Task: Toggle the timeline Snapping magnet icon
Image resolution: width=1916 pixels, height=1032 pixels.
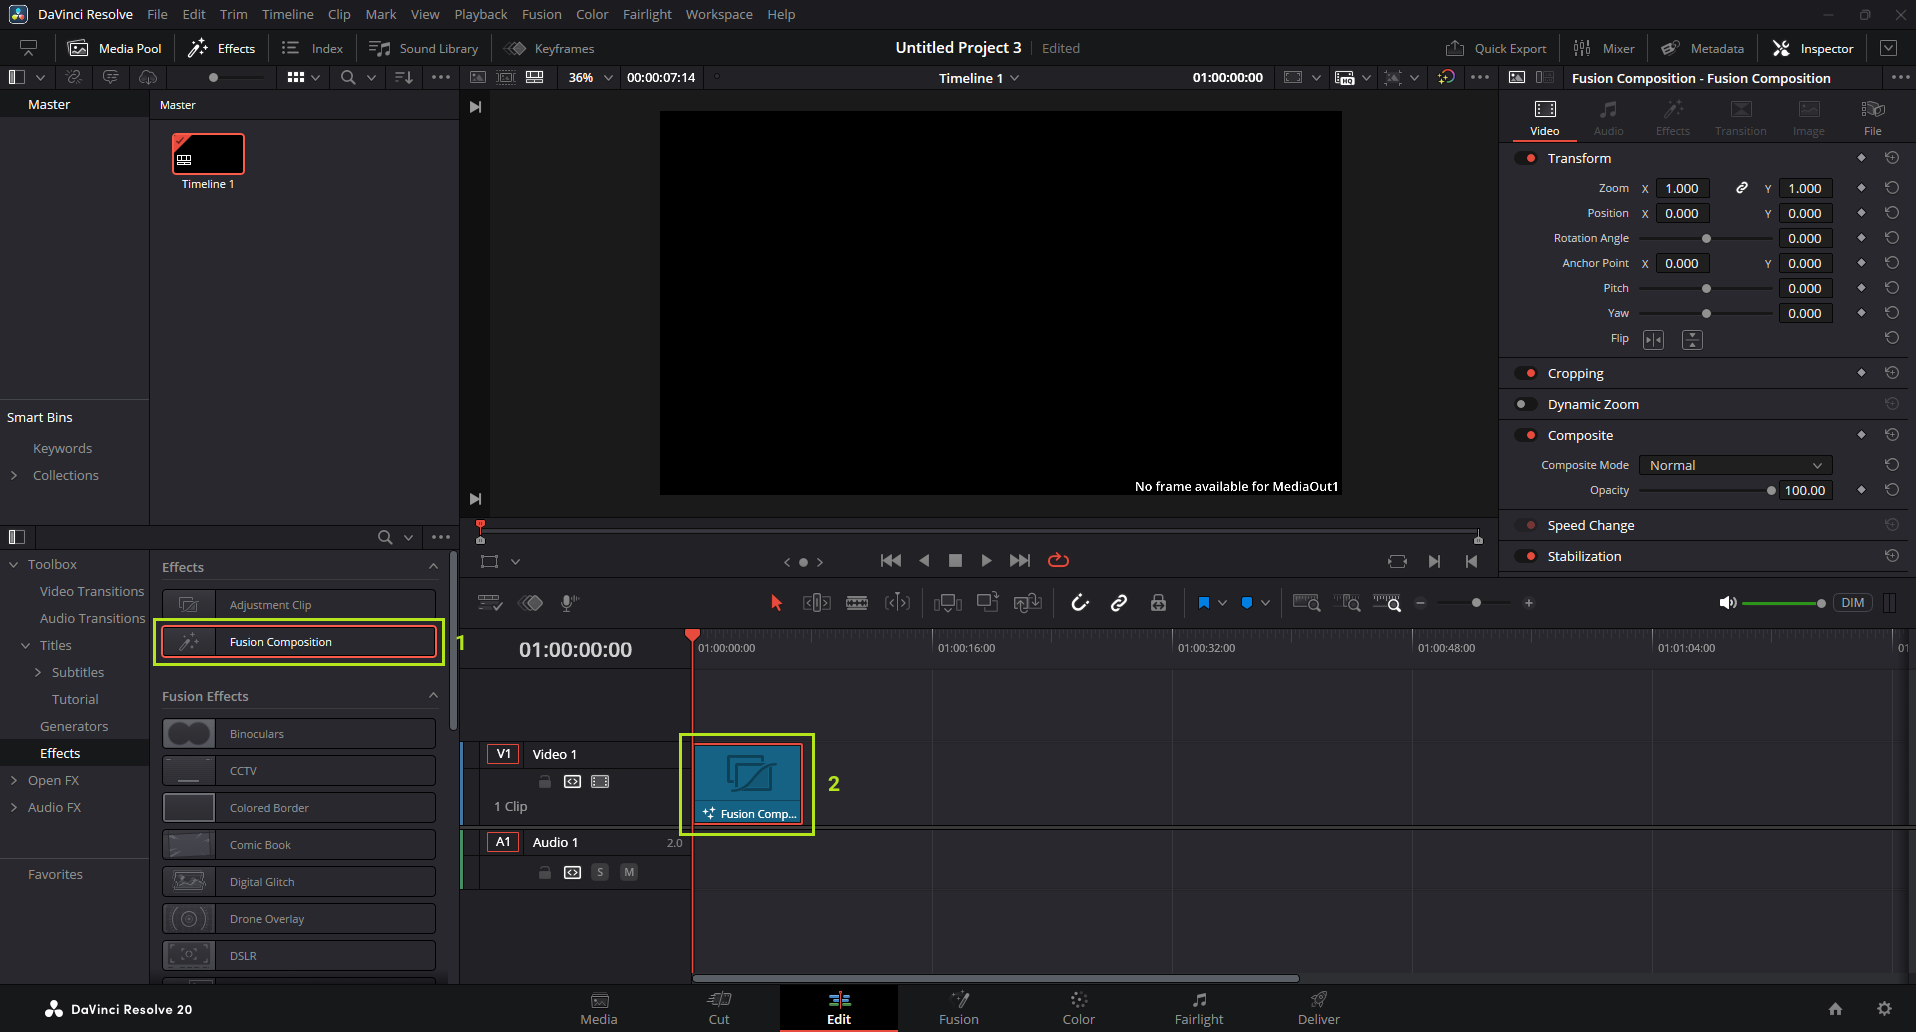Action: 1080,603
